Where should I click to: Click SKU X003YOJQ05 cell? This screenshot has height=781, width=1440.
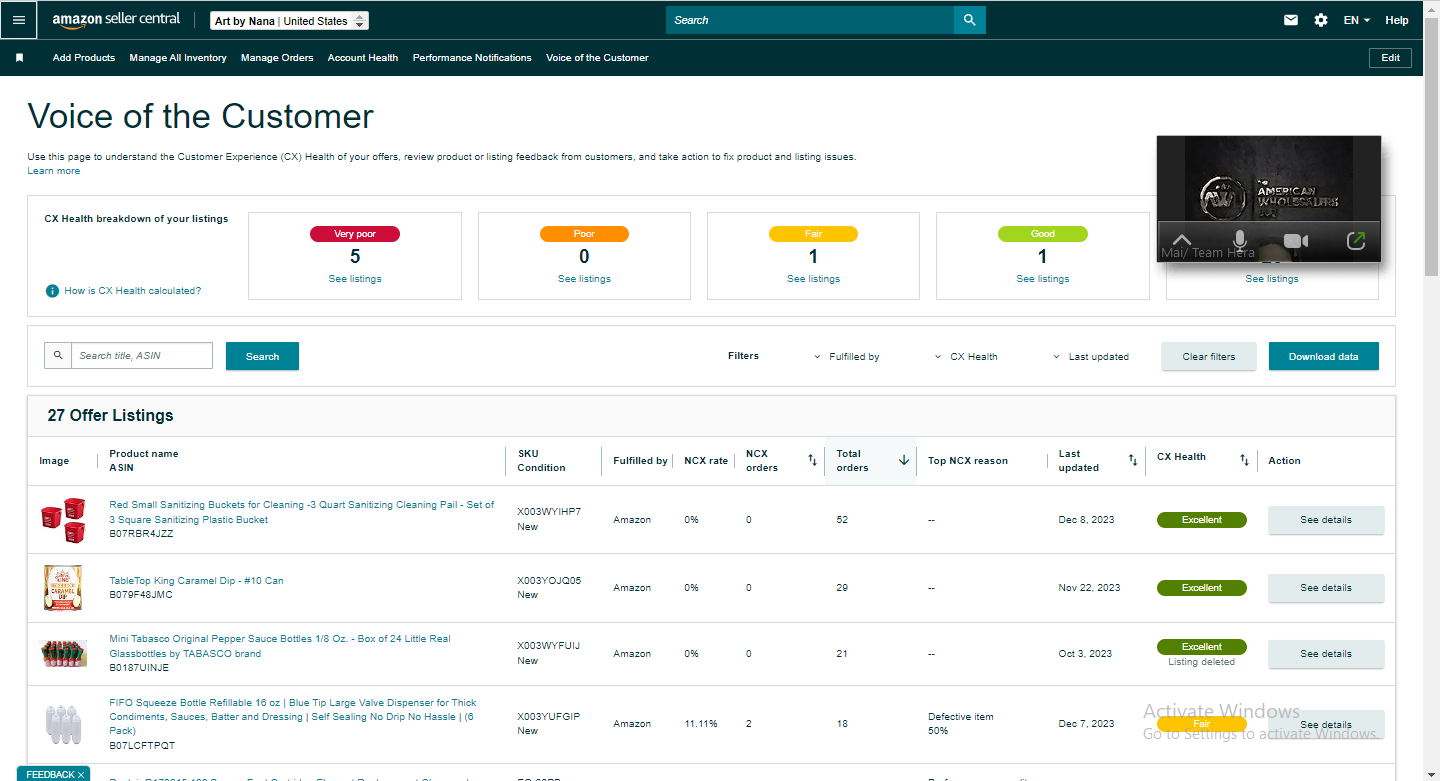[549, 580]
